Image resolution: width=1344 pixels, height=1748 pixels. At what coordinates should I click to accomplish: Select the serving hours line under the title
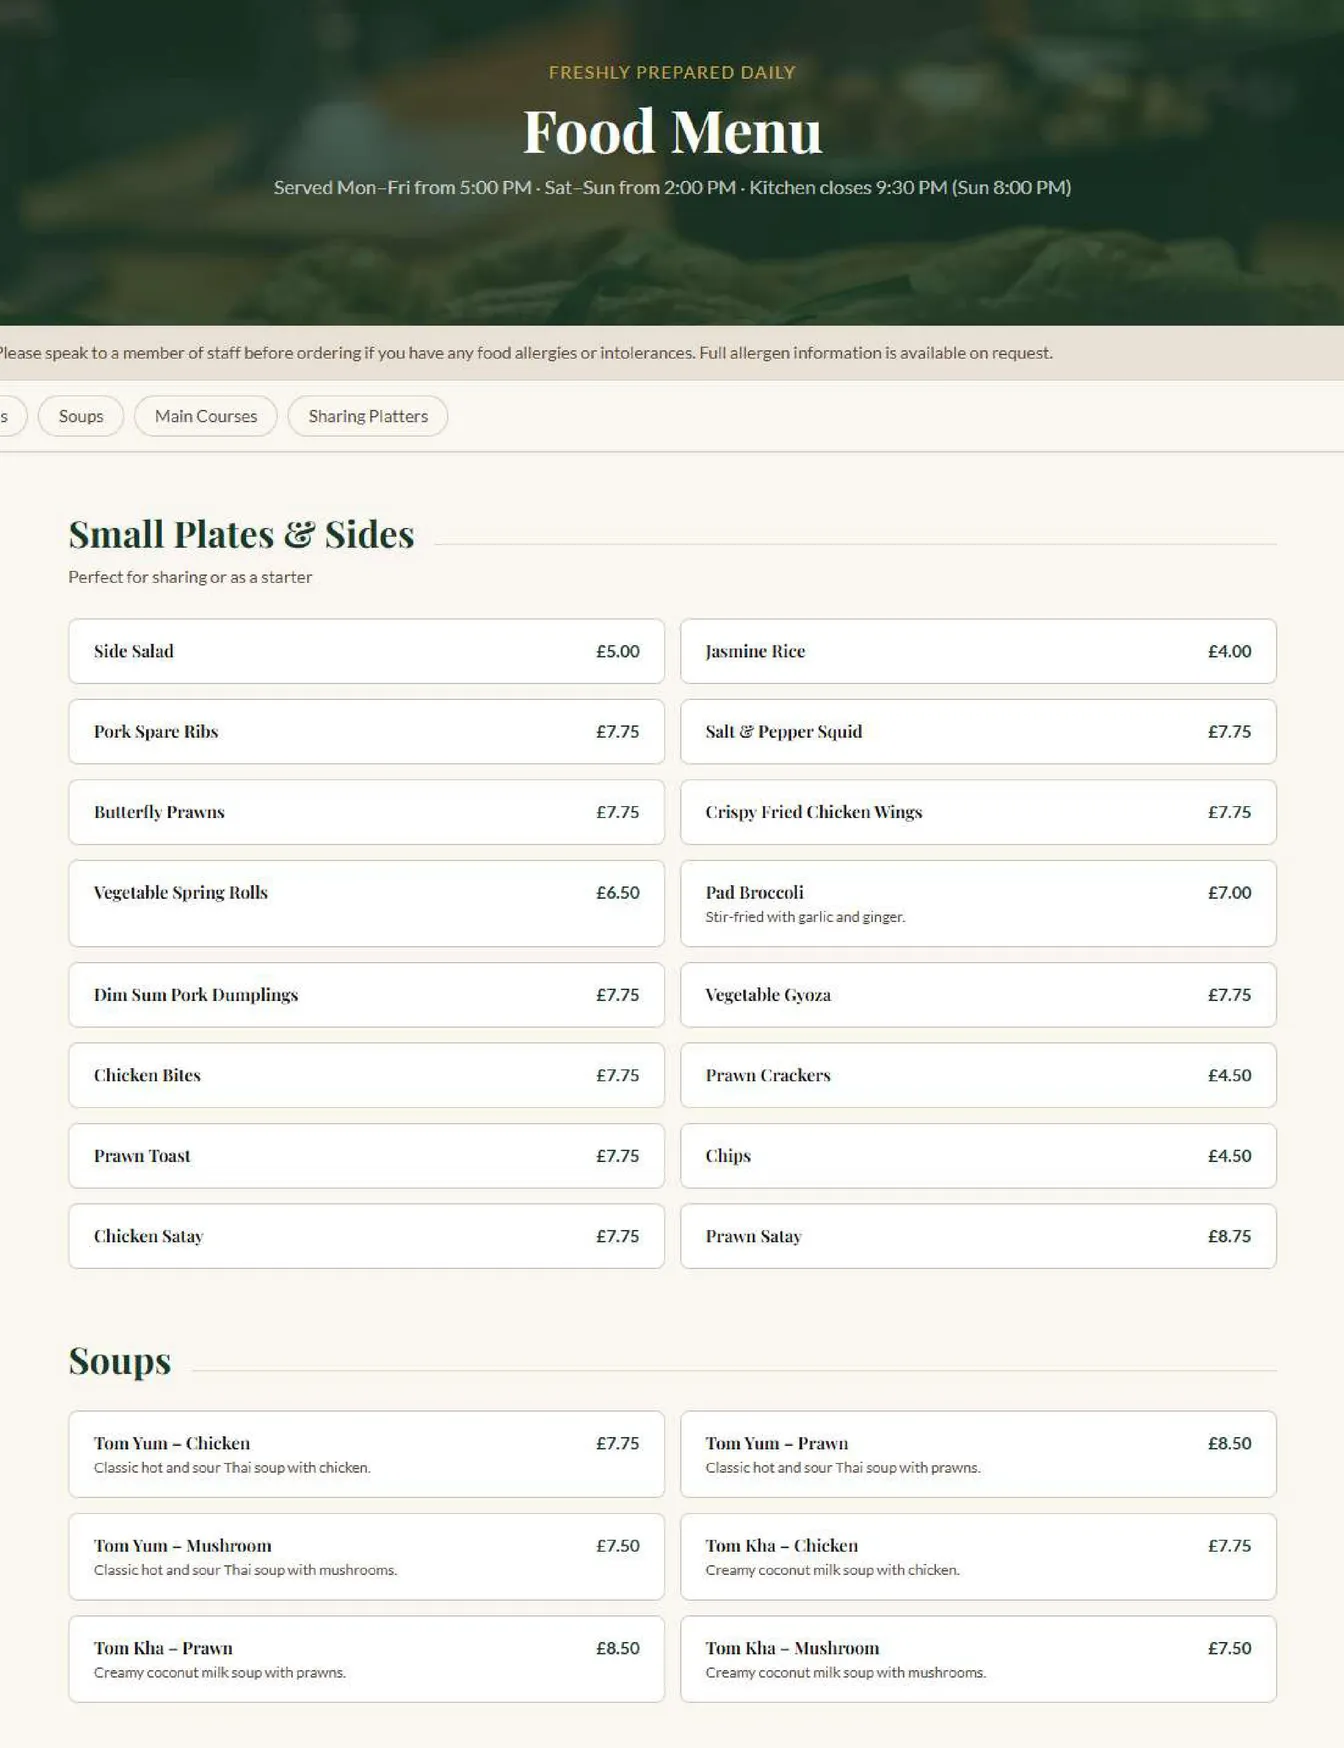672,188
